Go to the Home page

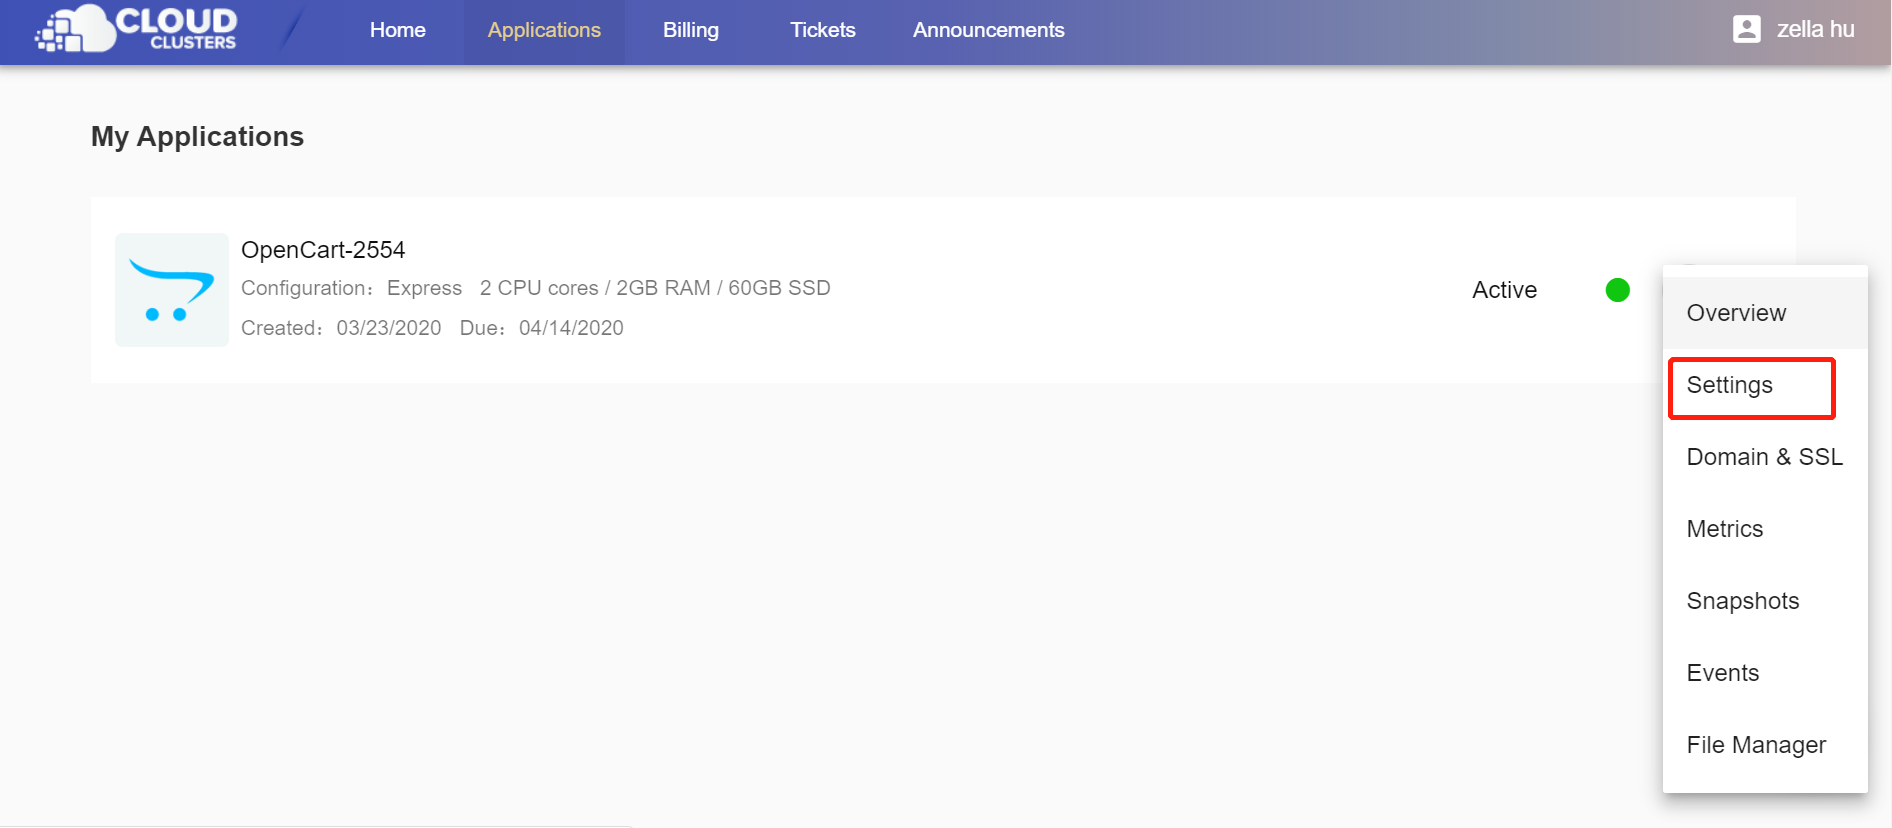(397, 30)
